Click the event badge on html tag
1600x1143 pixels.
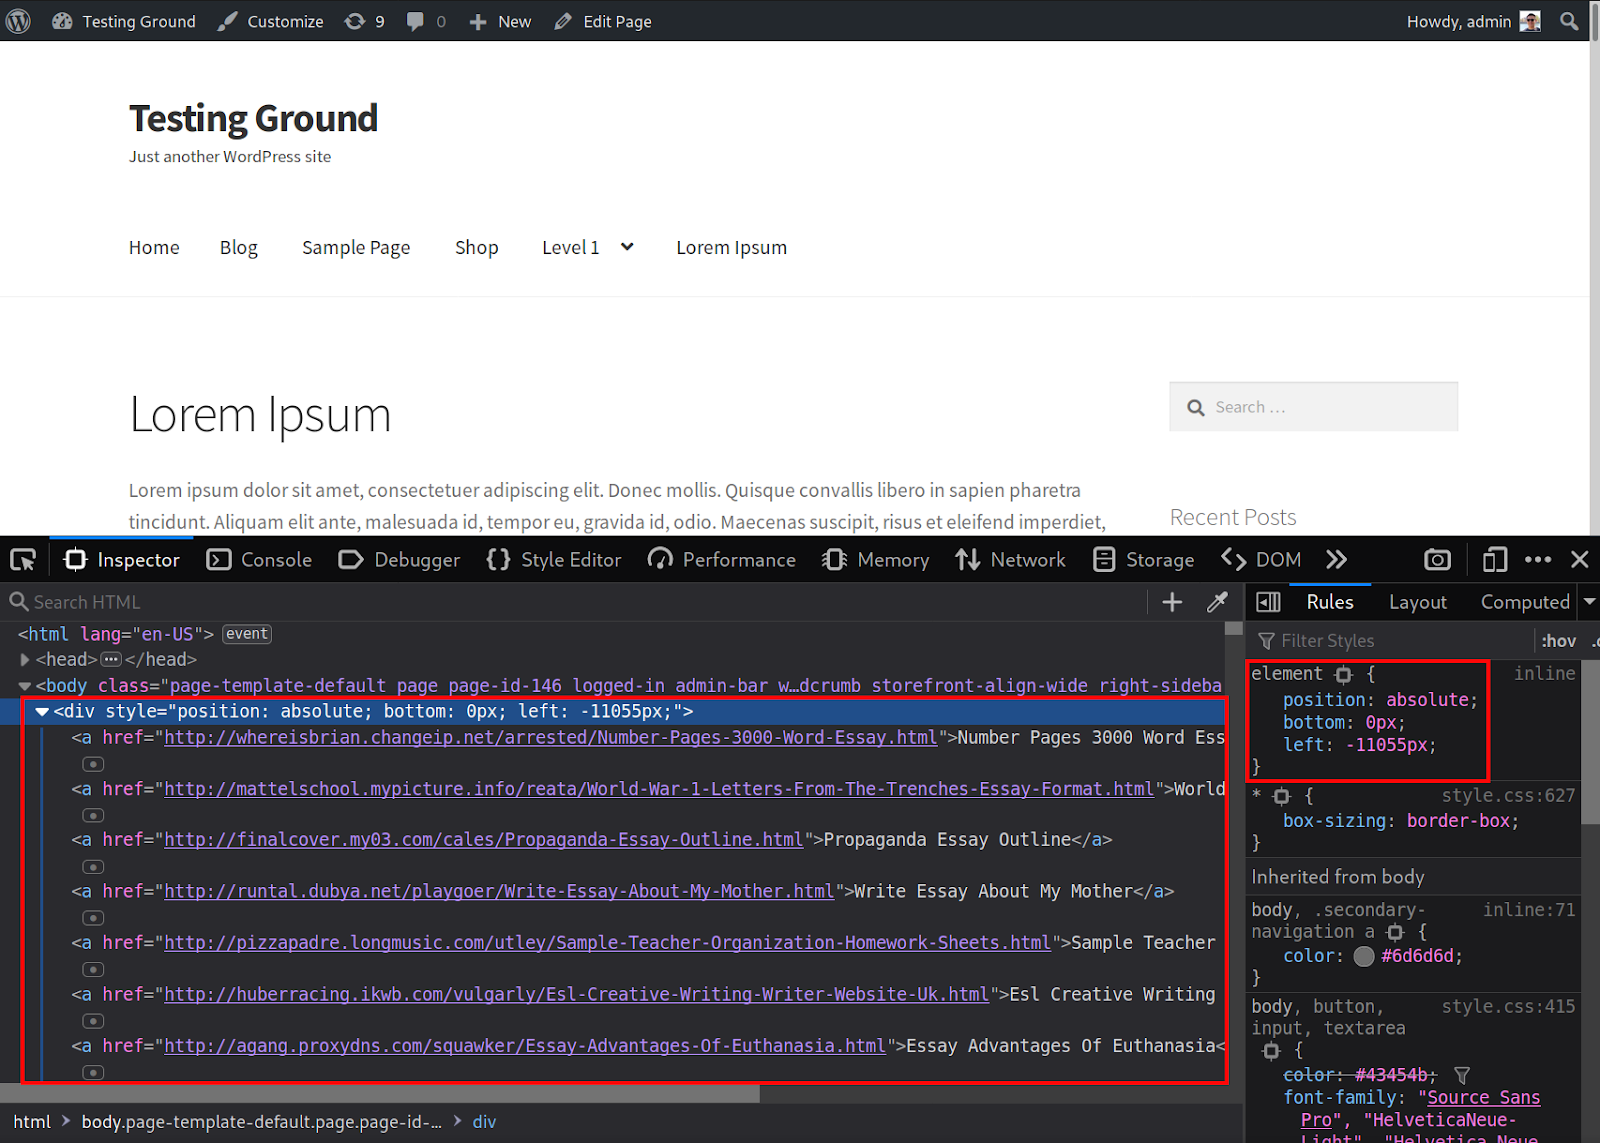[246, 634]
